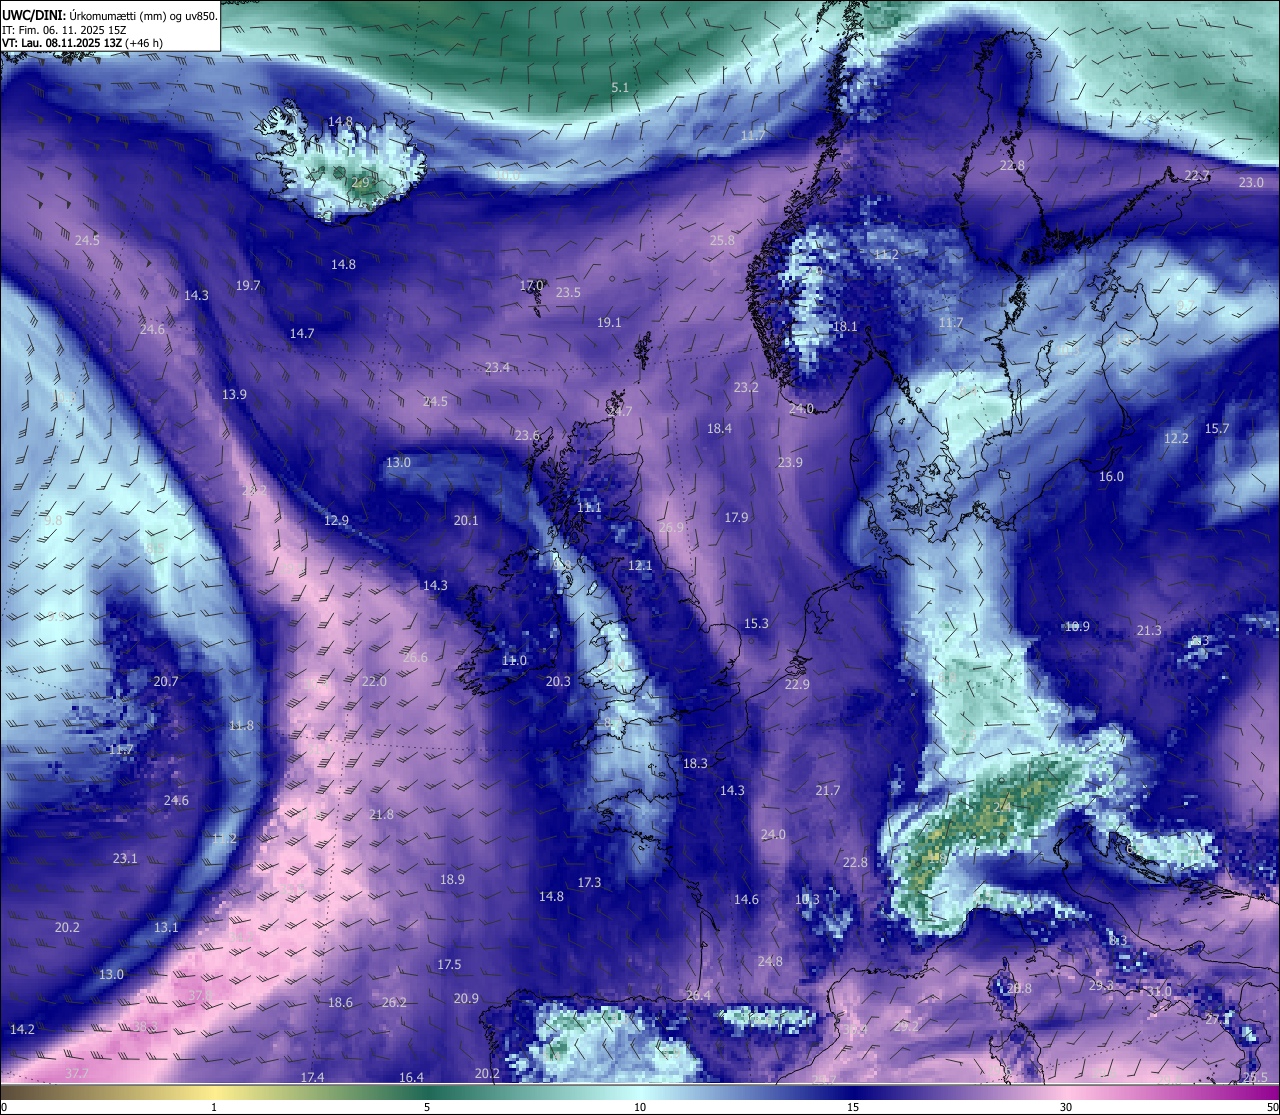
Task: Click the 23.6 value west of Scotland
Action: point(527,435)
